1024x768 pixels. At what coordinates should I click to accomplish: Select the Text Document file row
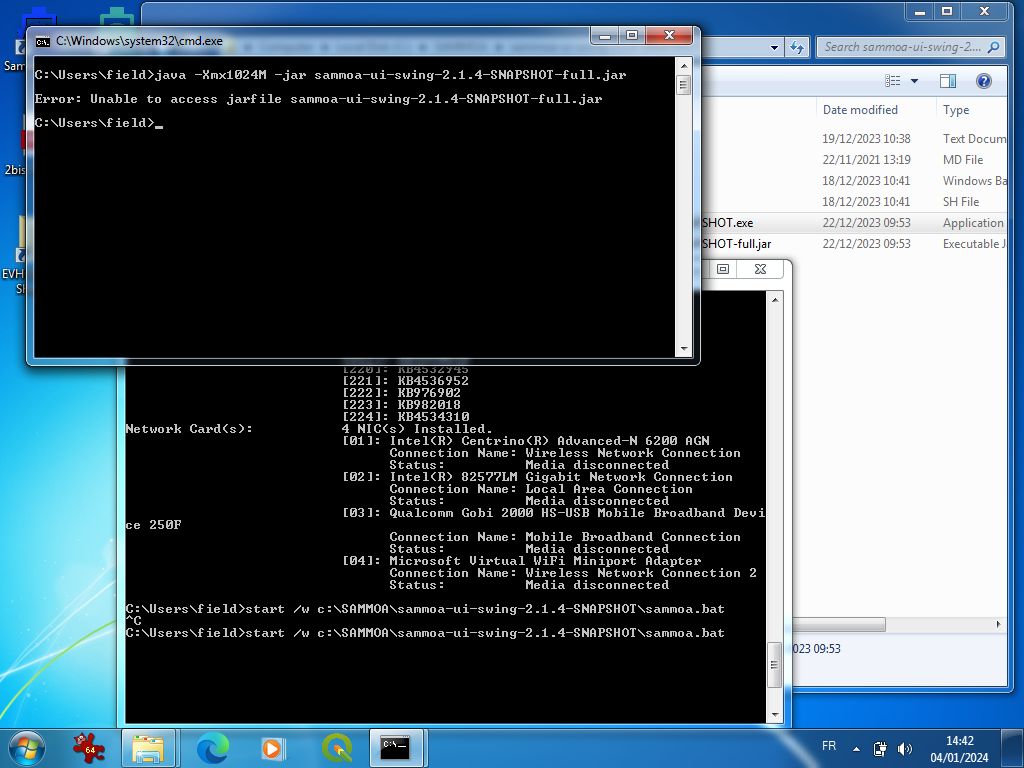[x=854, y=138]
